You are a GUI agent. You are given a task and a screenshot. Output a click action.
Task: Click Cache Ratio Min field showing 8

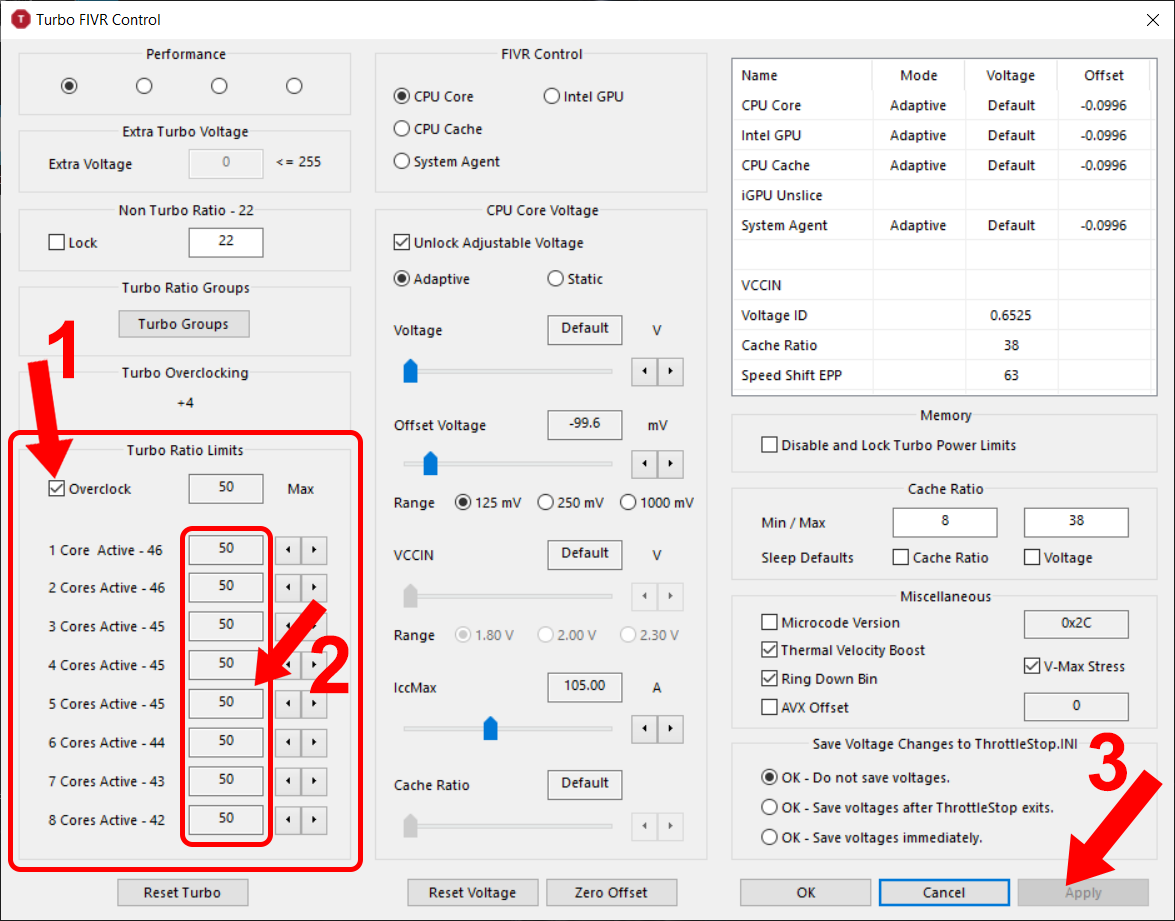tap(944, 522)
